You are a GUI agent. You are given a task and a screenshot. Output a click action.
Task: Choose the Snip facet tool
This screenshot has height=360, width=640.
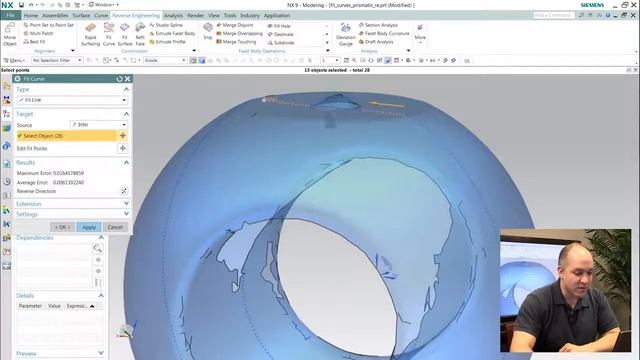tap(208, 31)
